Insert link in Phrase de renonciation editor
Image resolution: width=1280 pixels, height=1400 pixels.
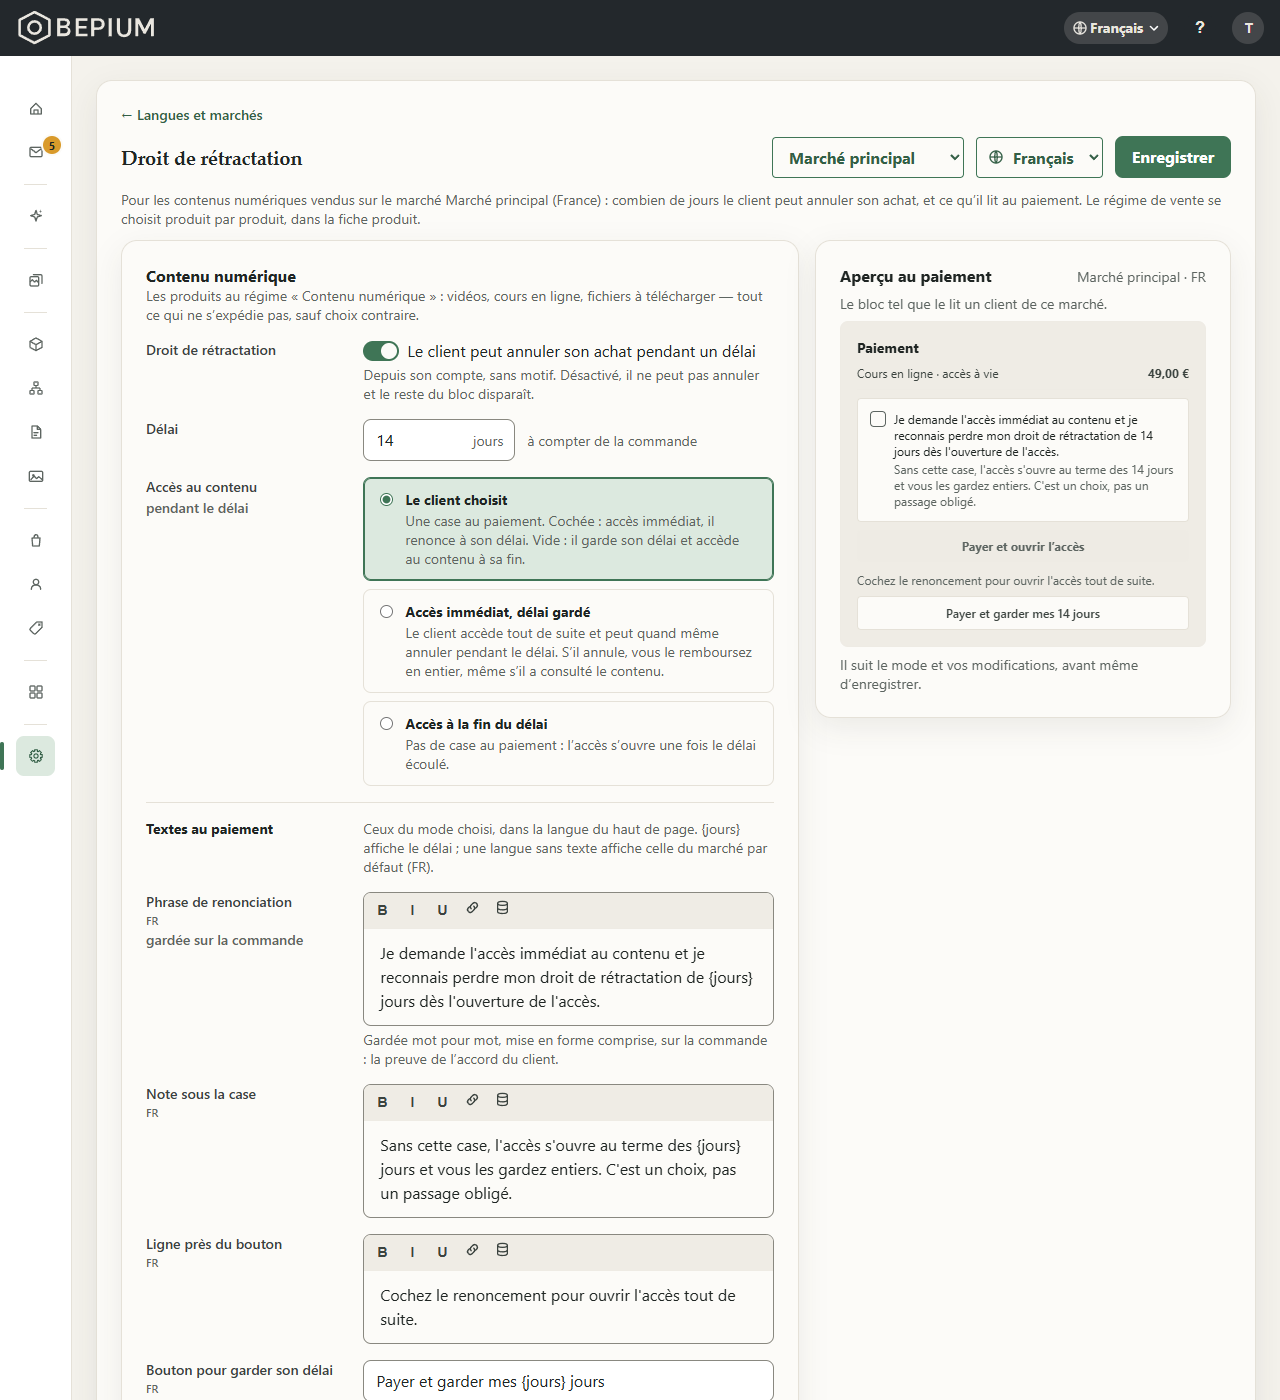(x=472, y=909)
